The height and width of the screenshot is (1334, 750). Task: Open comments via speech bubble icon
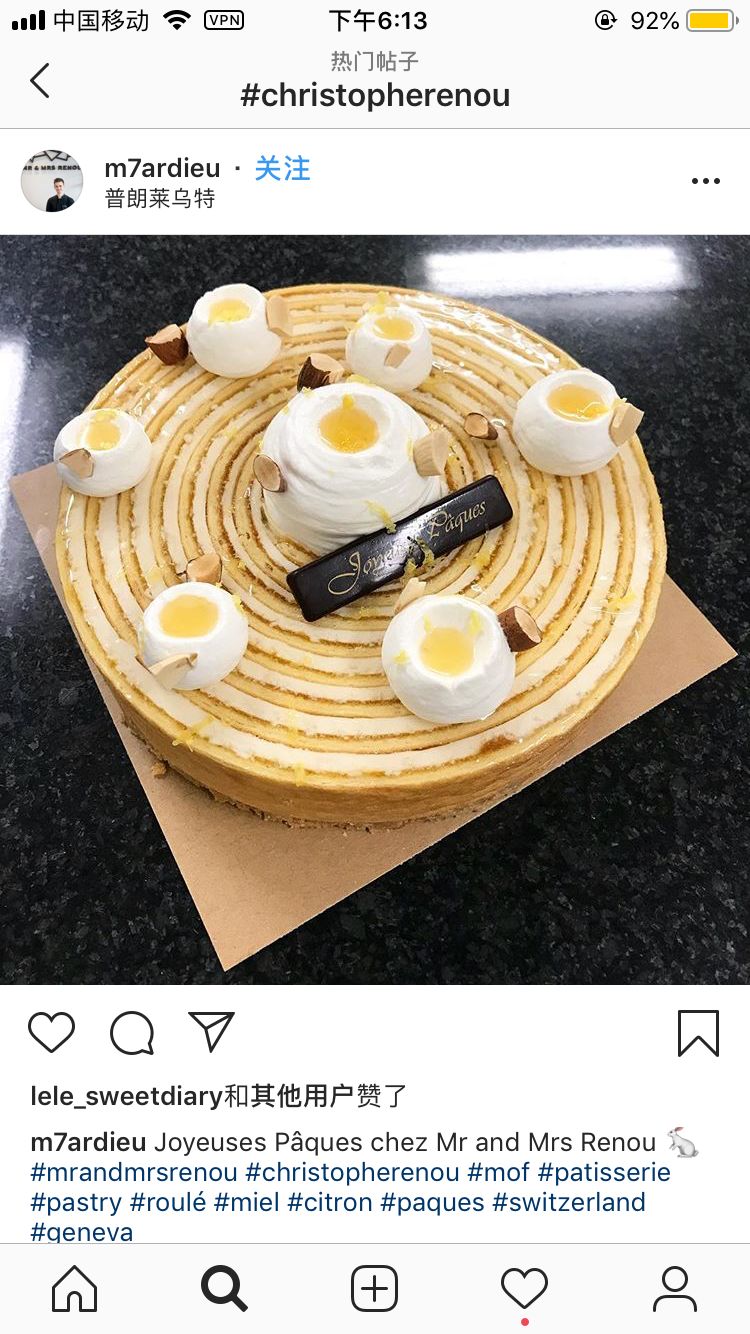click(x=132, y=1033)
